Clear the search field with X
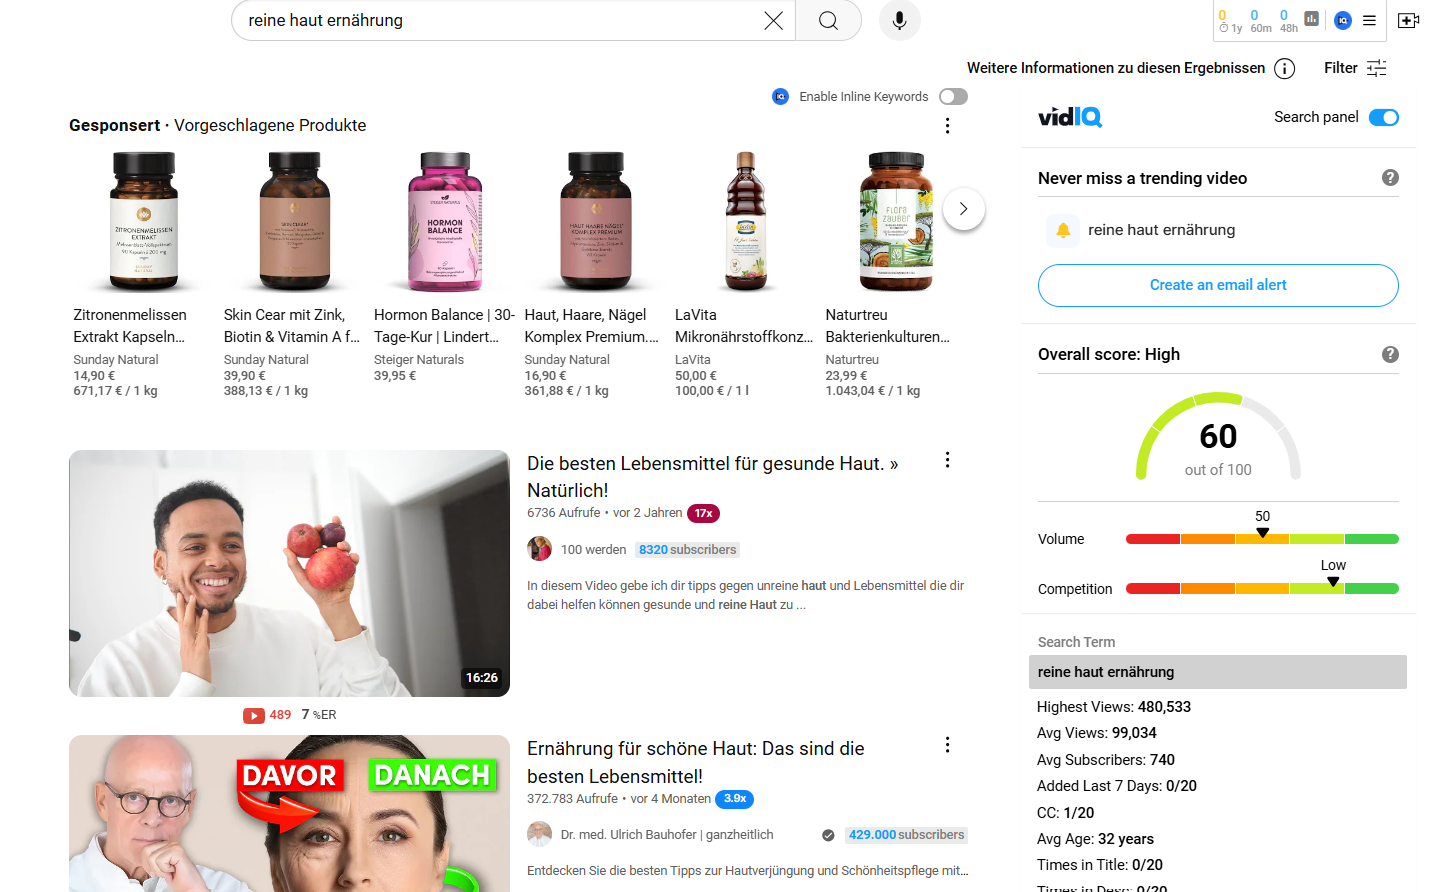This screenshot has width=1447, height=892. pos(773,21)
